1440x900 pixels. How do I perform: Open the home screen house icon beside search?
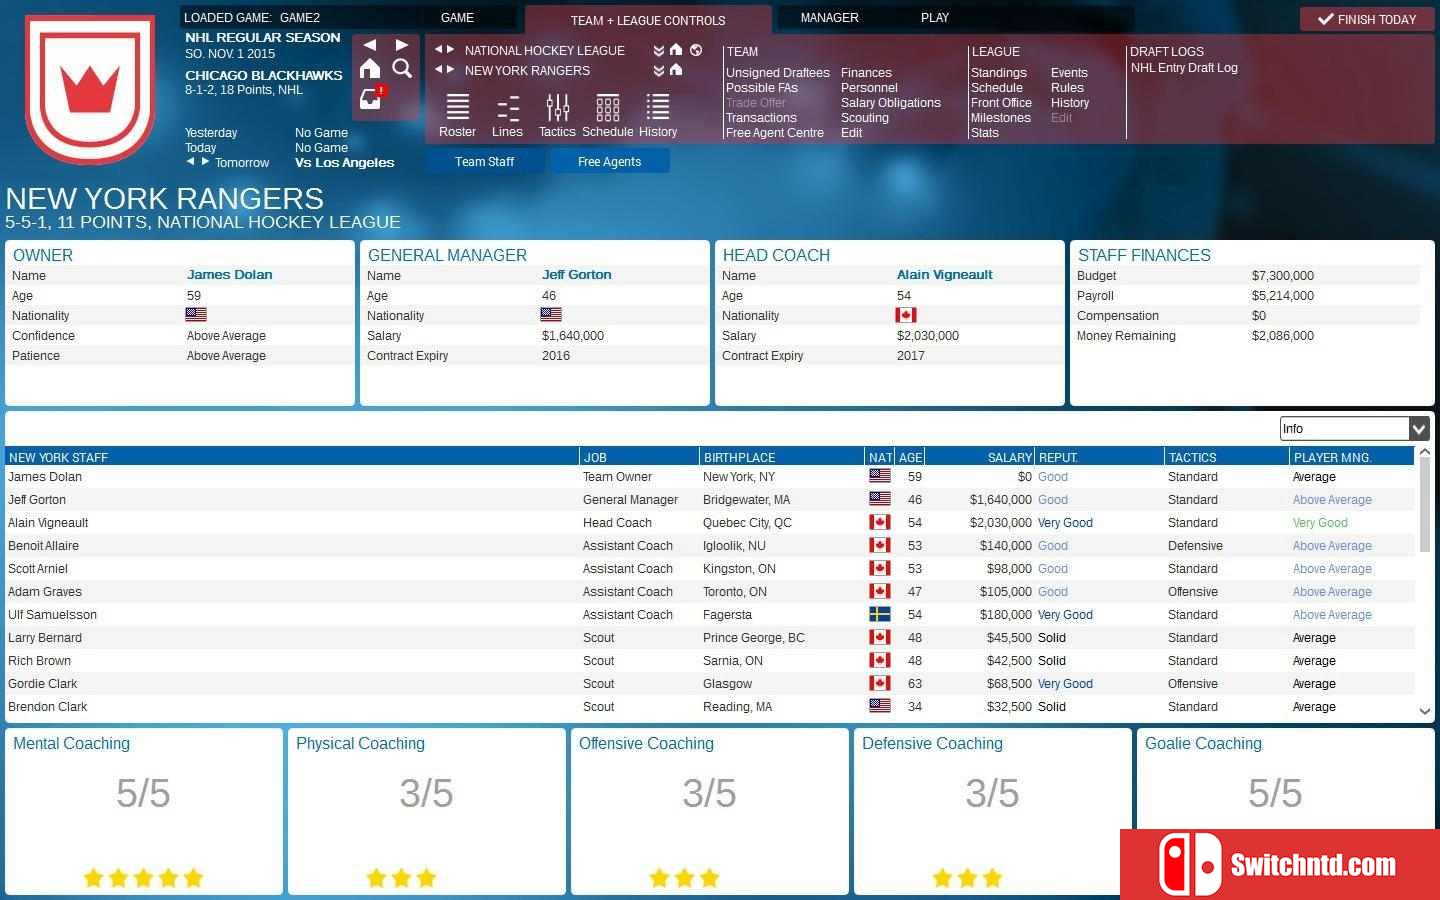pos(370,68)
